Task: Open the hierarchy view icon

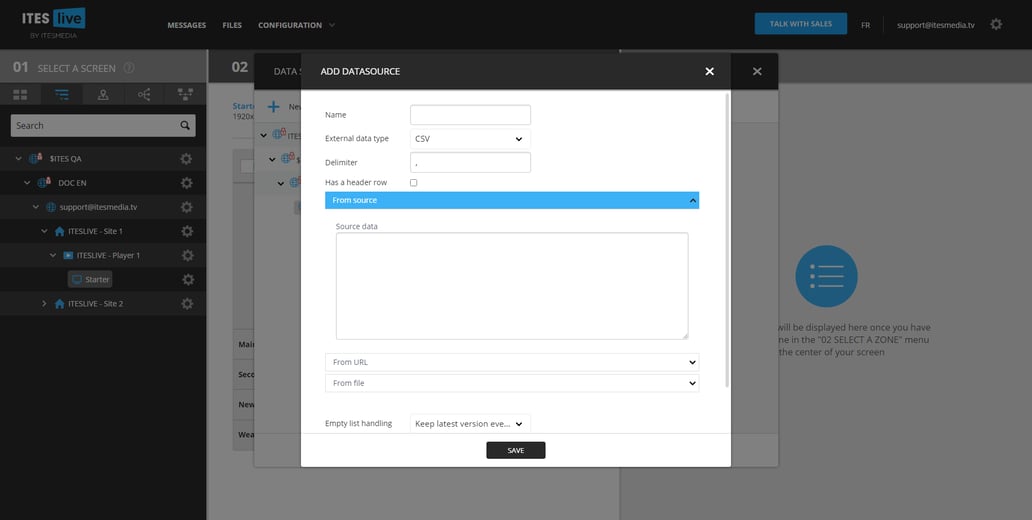Action: (x=186, y=95)
